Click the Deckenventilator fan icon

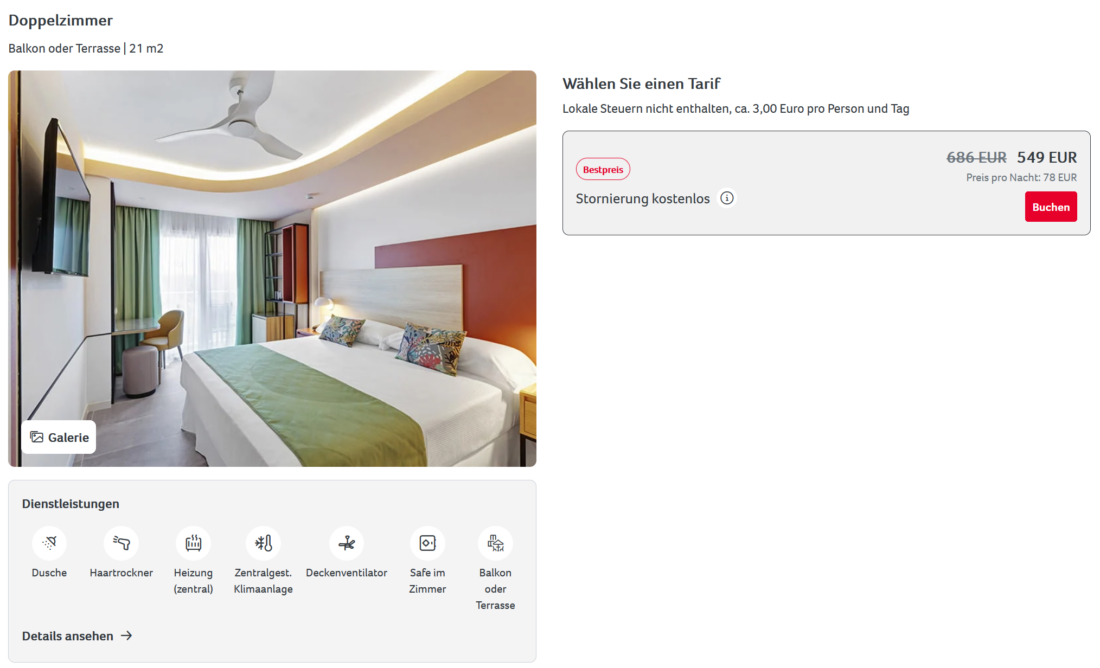click(x=347, y=543)
